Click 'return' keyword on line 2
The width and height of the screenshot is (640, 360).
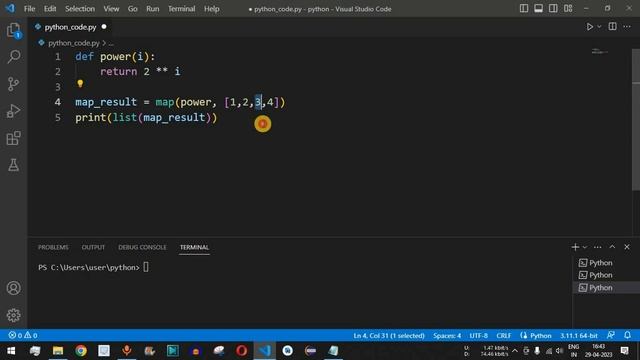click(119, 71)
